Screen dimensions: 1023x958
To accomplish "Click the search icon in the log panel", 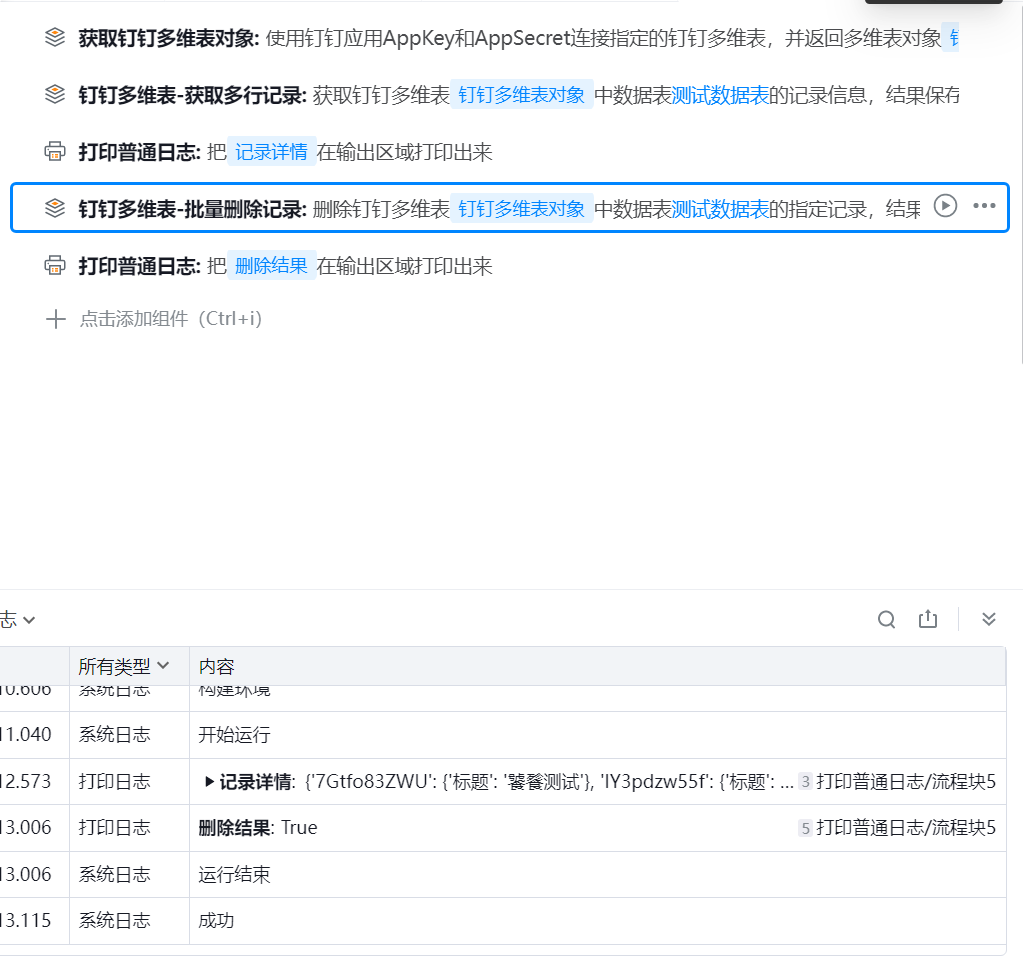I will pyautogui.click(x=886, y=620).
